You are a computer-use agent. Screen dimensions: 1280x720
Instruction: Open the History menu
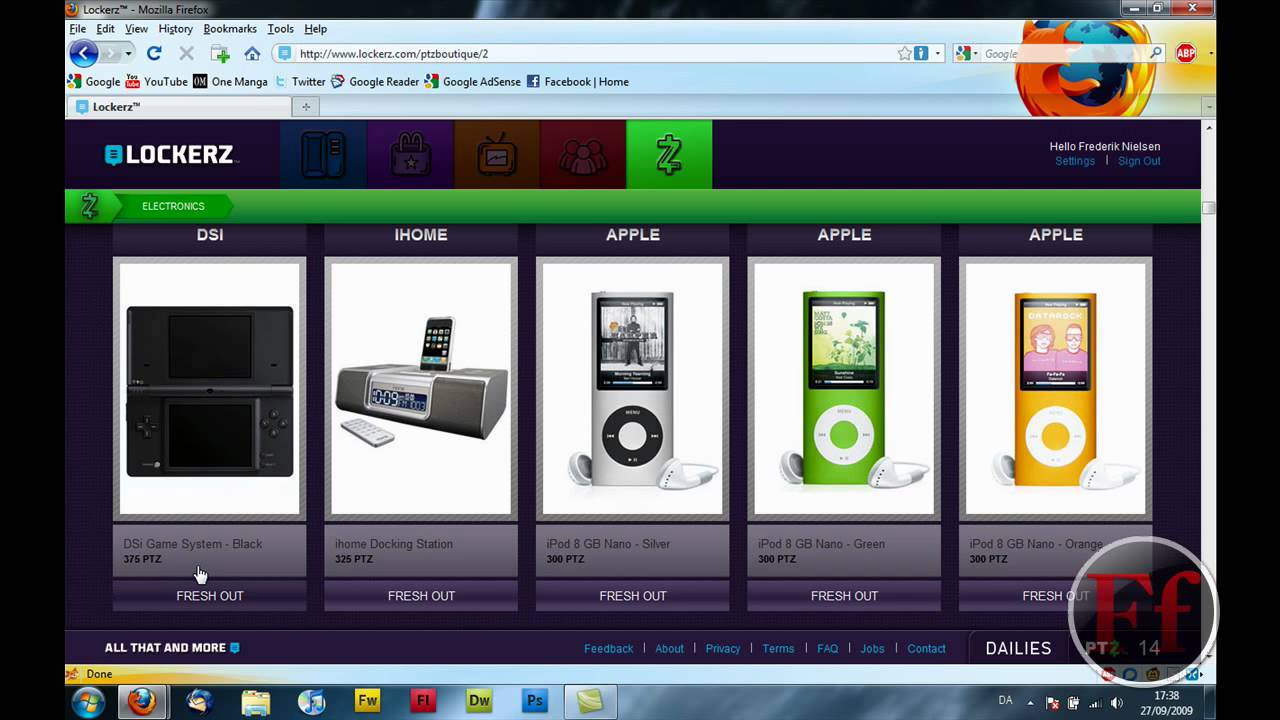pos(175,29)
